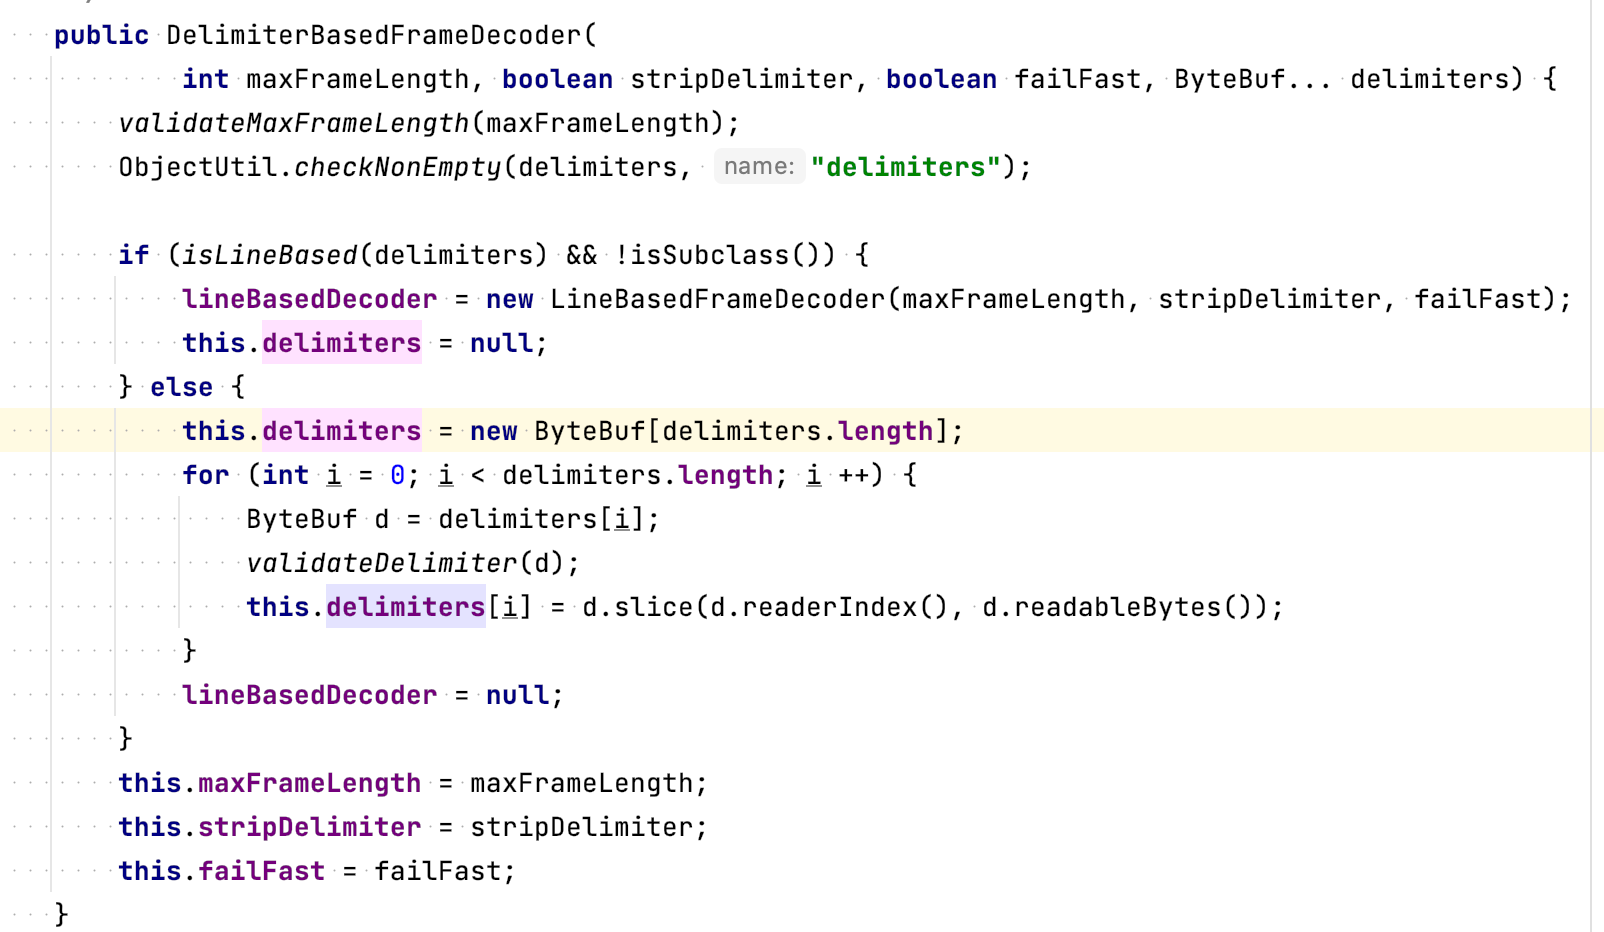This screenshot has height=932, width=1604.
Task: Click the checkNonEmpty method call
Action: 397,167
